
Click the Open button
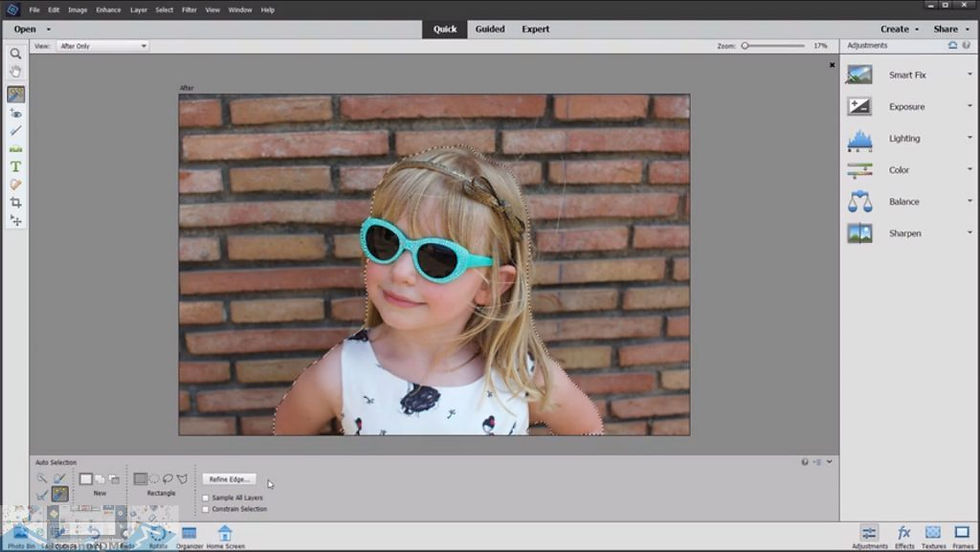coord(25,29)
